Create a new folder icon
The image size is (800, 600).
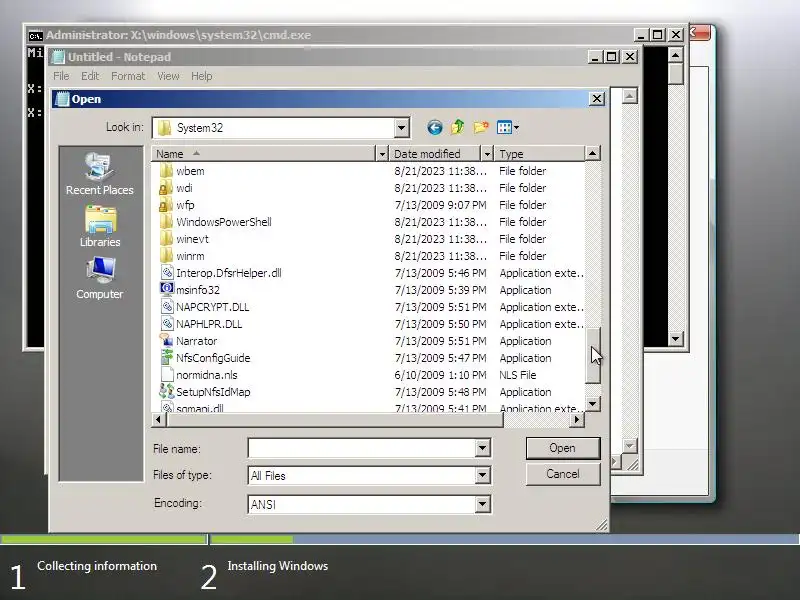point(481,127)
